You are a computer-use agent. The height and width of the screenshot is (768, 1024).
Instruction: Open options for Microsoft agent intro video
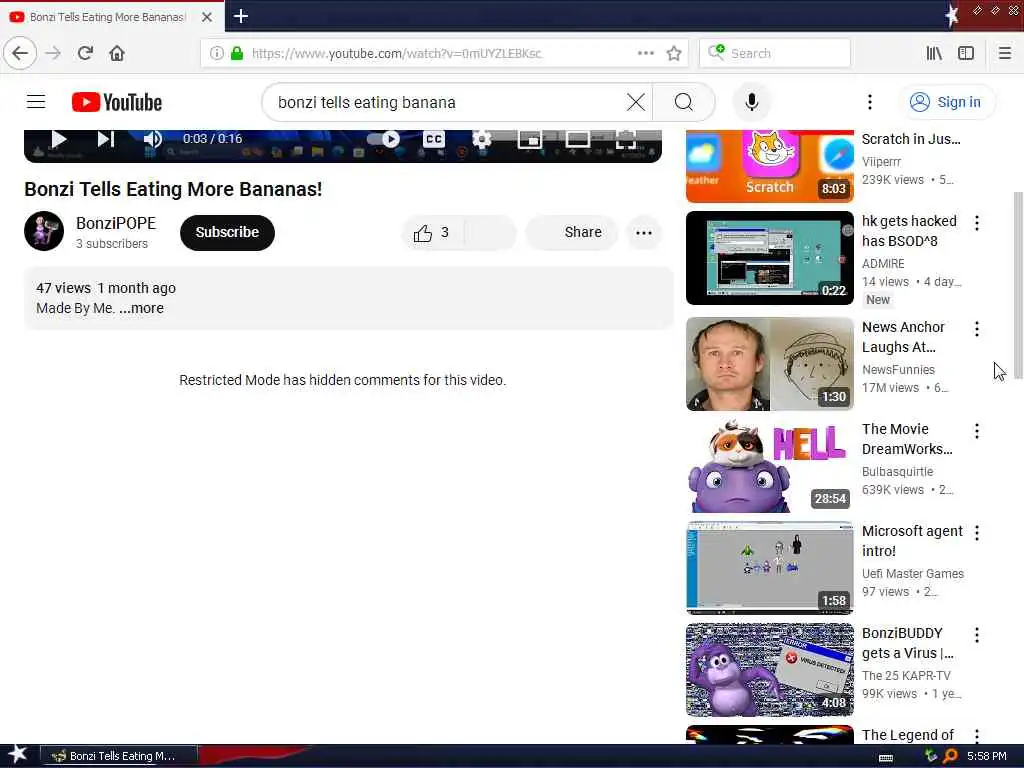976,533
